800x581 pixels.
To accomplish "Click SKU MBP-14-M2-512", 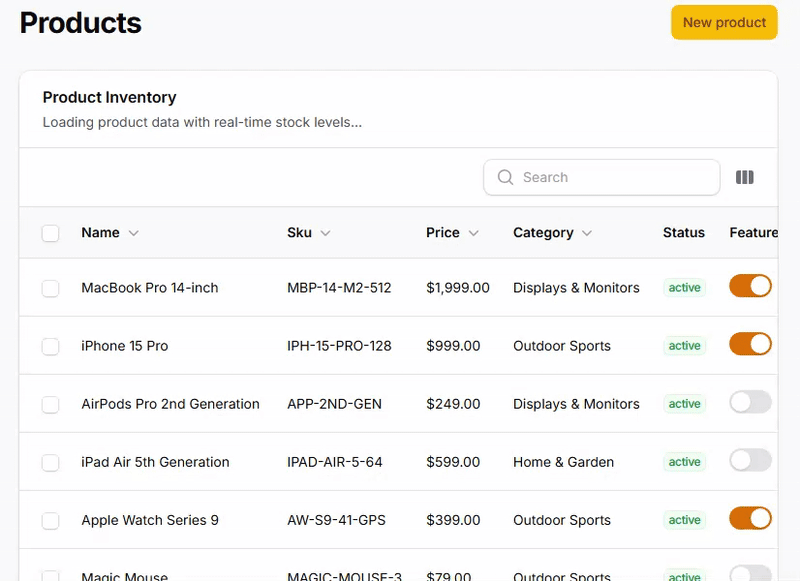I will pos(339,288).
